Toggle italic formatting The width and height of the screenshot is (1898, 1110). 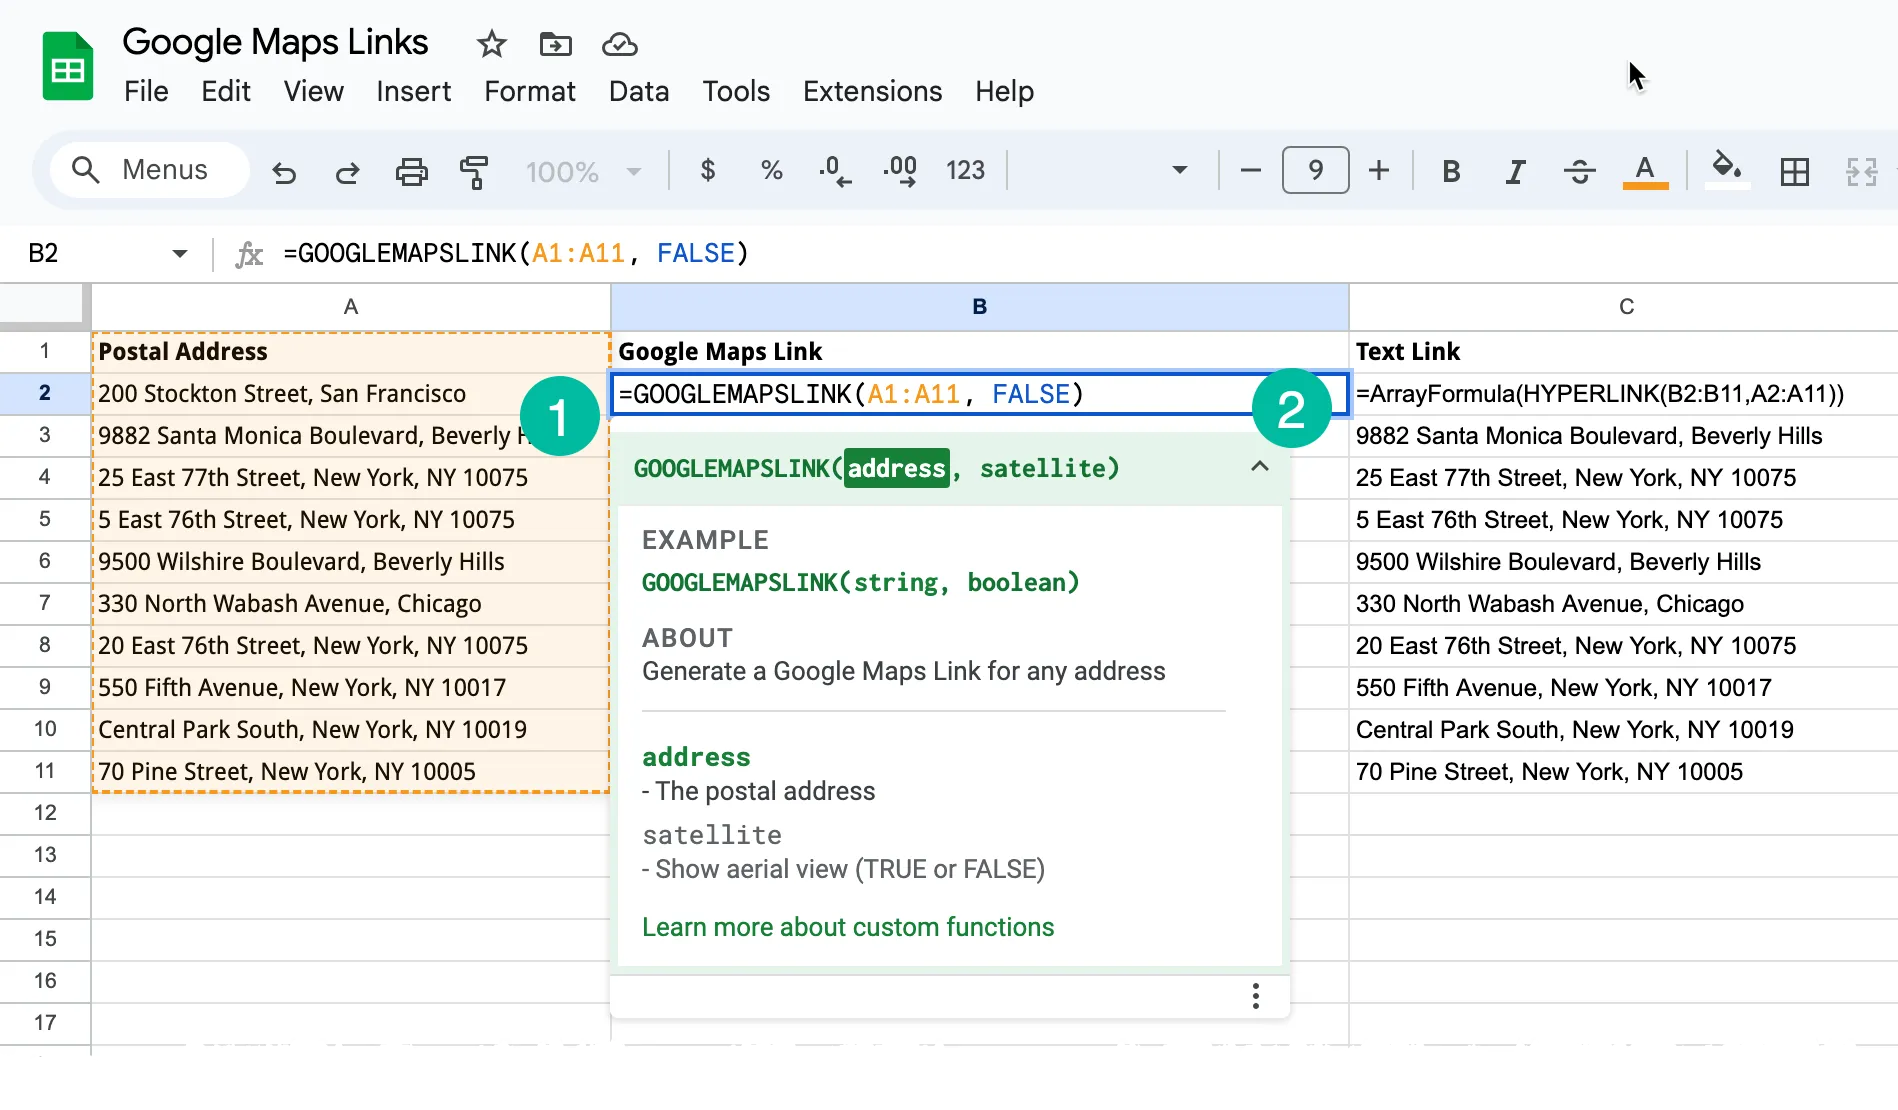click(x=1514, y=171)
